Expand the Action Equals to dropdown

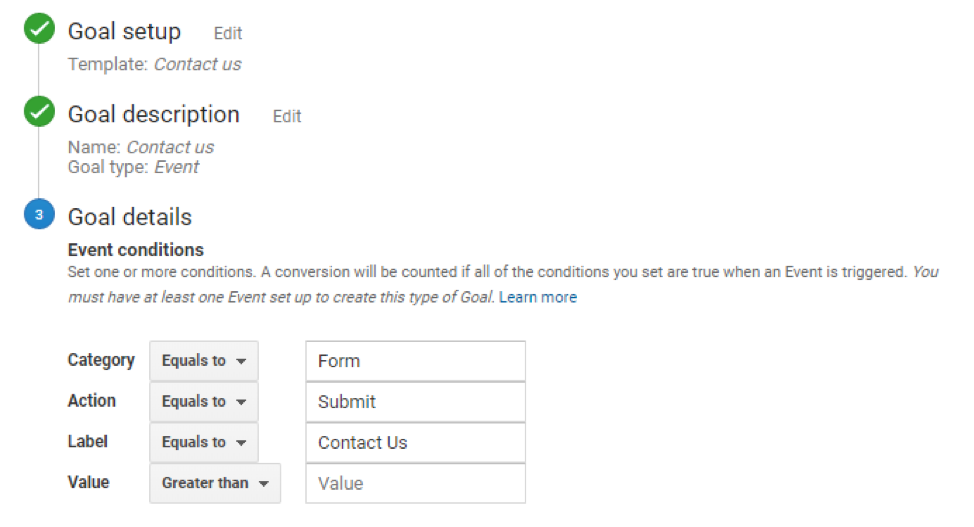(204, 401)
